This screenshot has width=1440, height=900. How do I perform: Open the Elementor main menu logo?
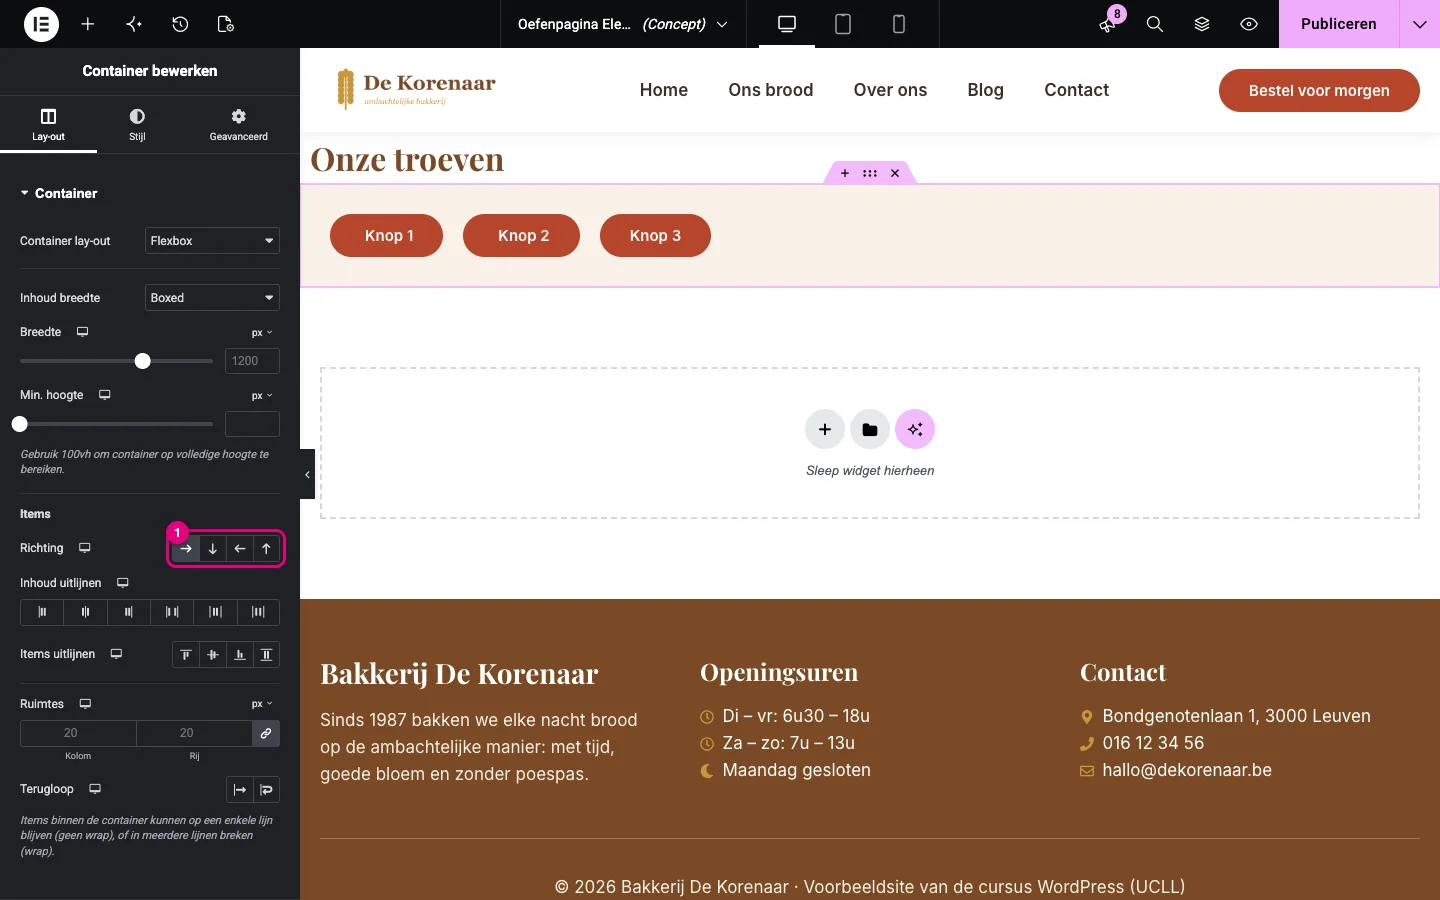click(41, 24)
